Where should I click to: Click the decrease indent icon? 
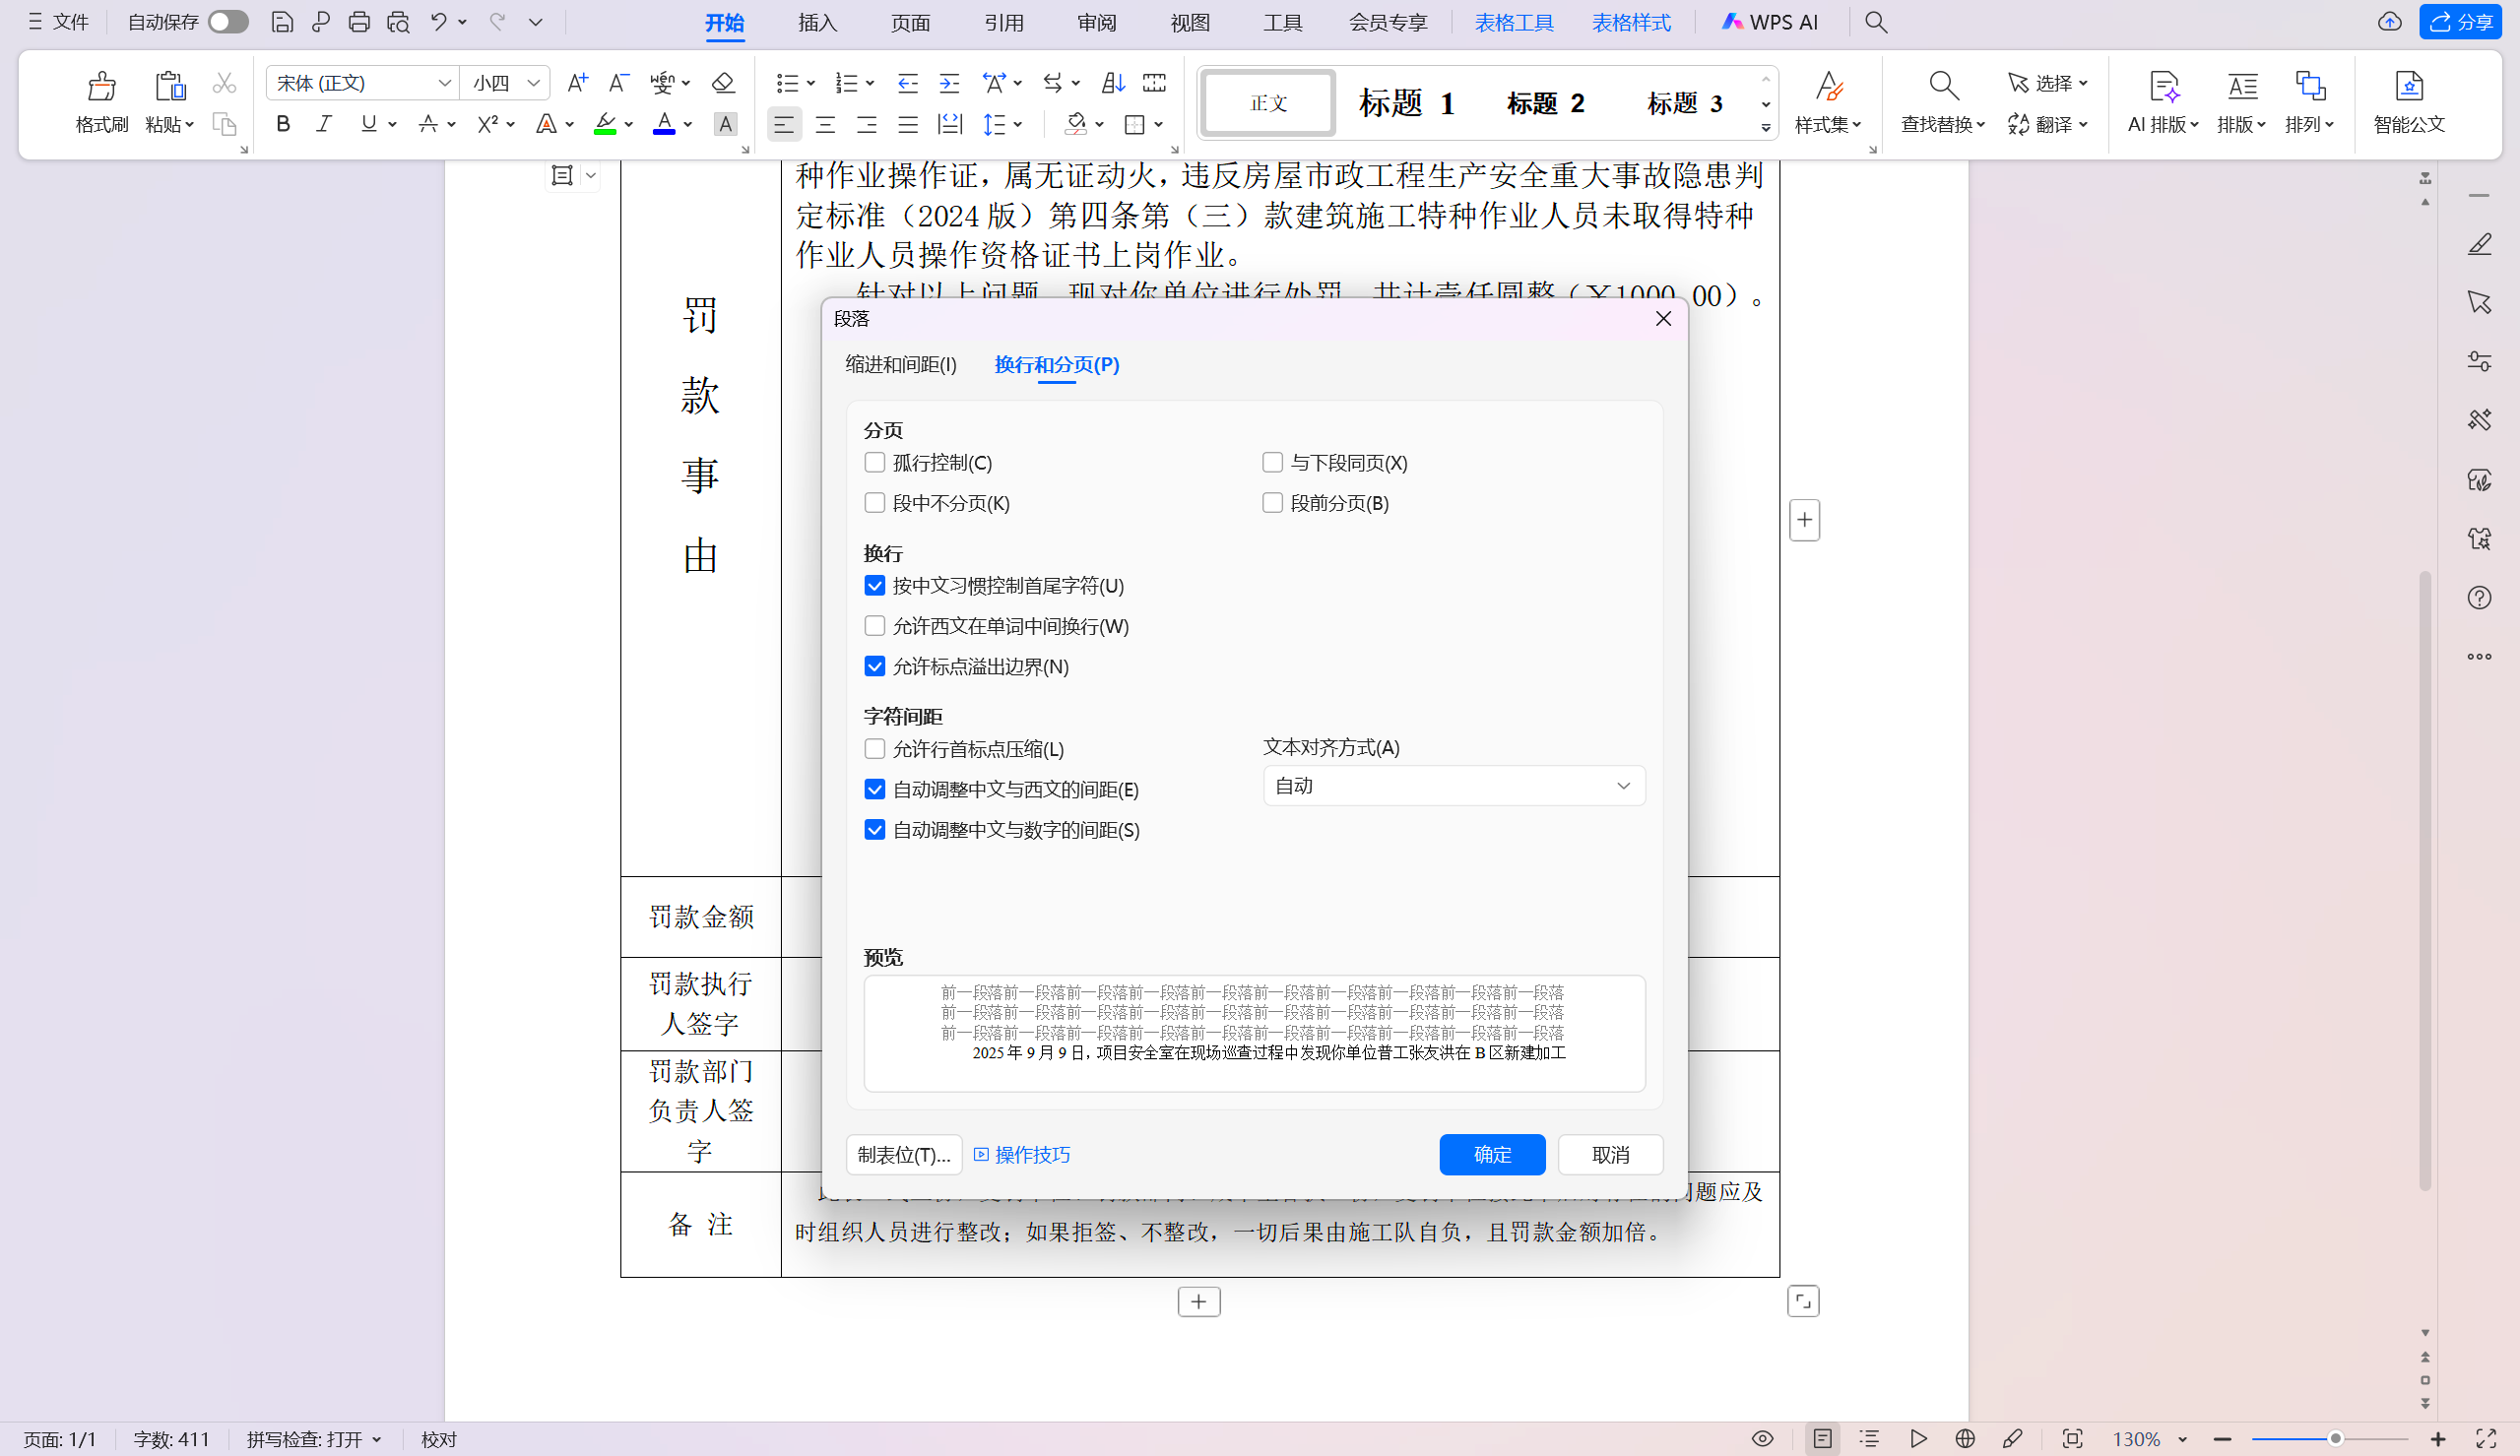(x=907, y=83)
